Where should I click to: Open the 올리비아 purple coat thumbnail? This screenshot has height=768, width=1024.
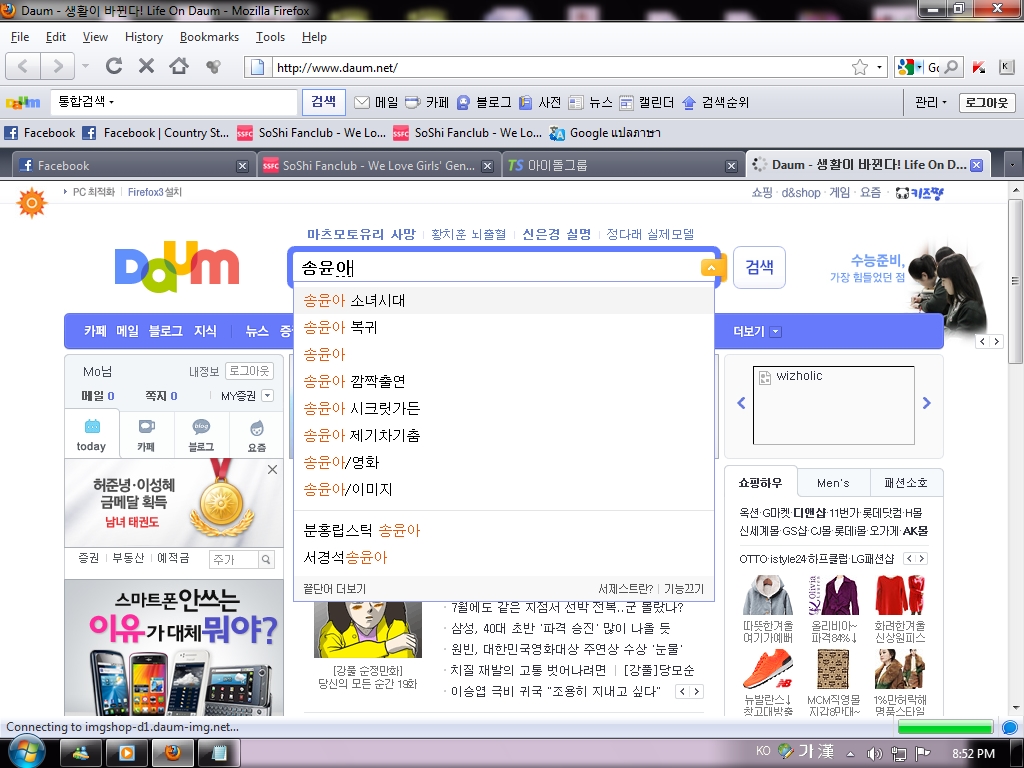(833, 595)
